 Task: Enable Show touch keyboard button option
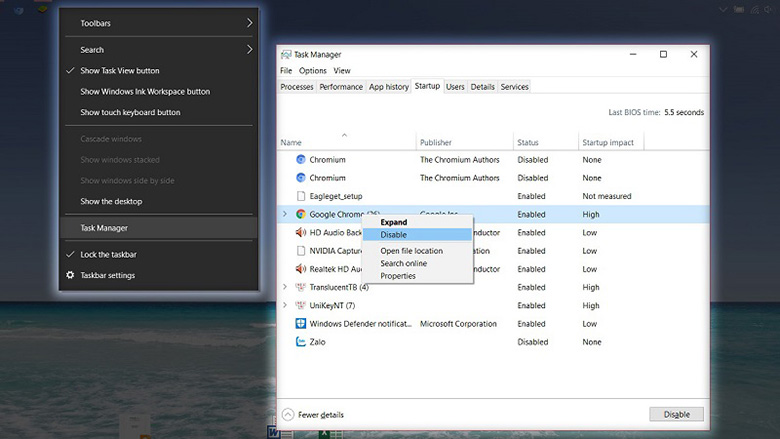130,112
